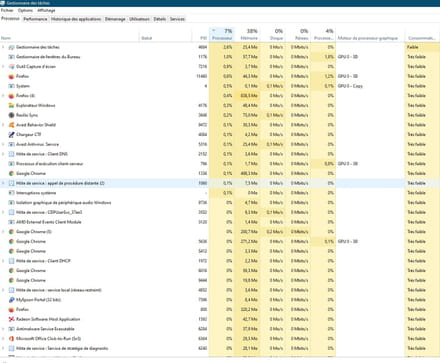
Task: Expand the Outil Capture d'écran row
Action: tap(3, 67)
